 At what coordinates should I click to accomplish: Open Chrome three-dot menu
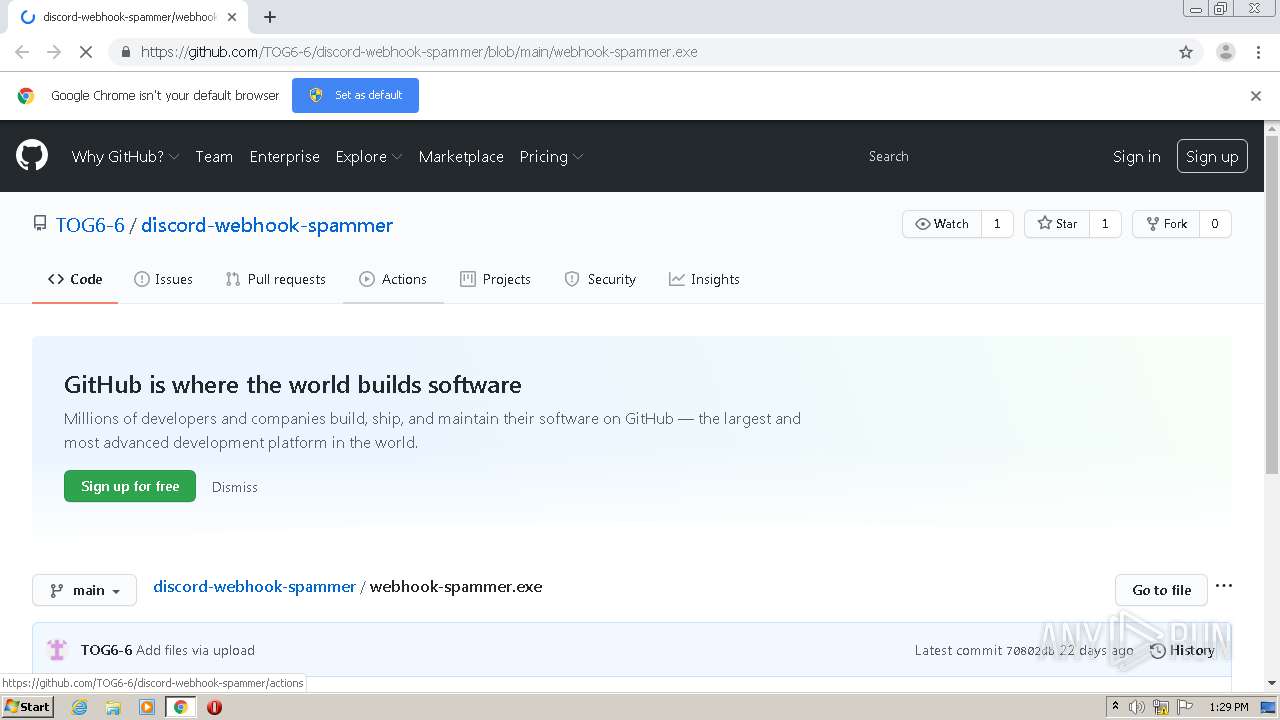tap(1258, 52)
